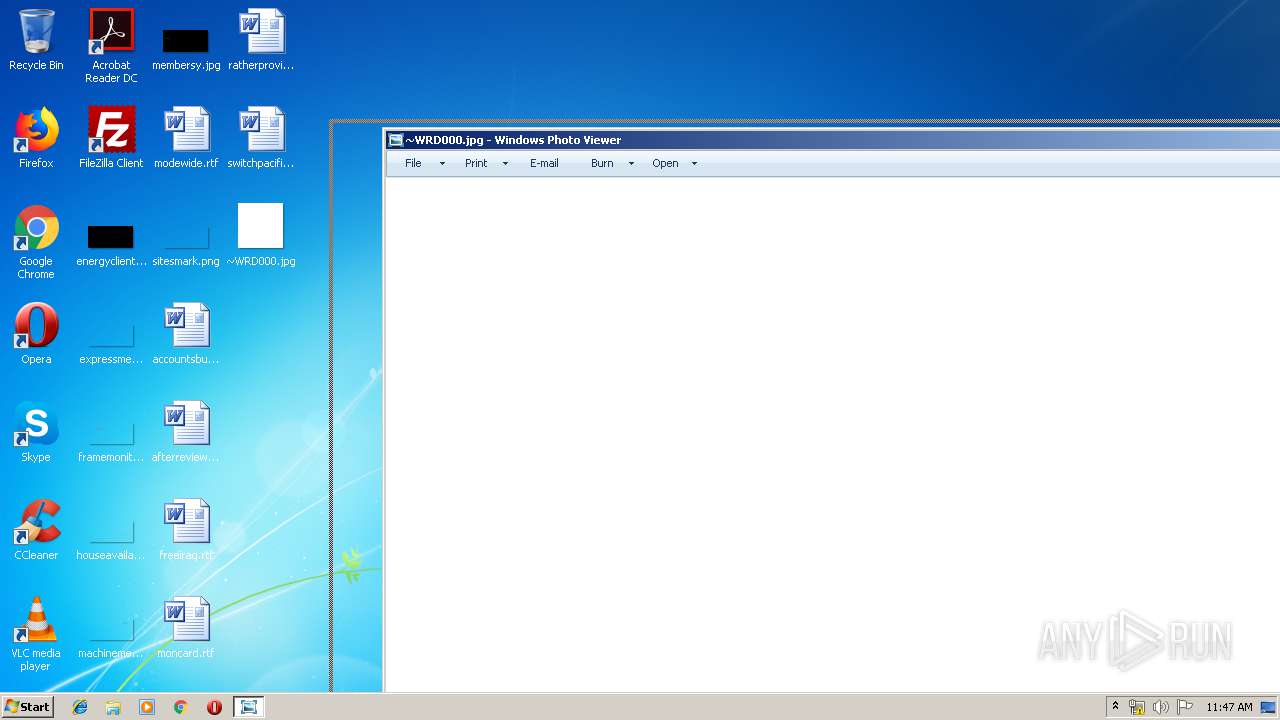Select the Skype desktop shortcut
The image size is (1280, 720).
tap(36, 432)
